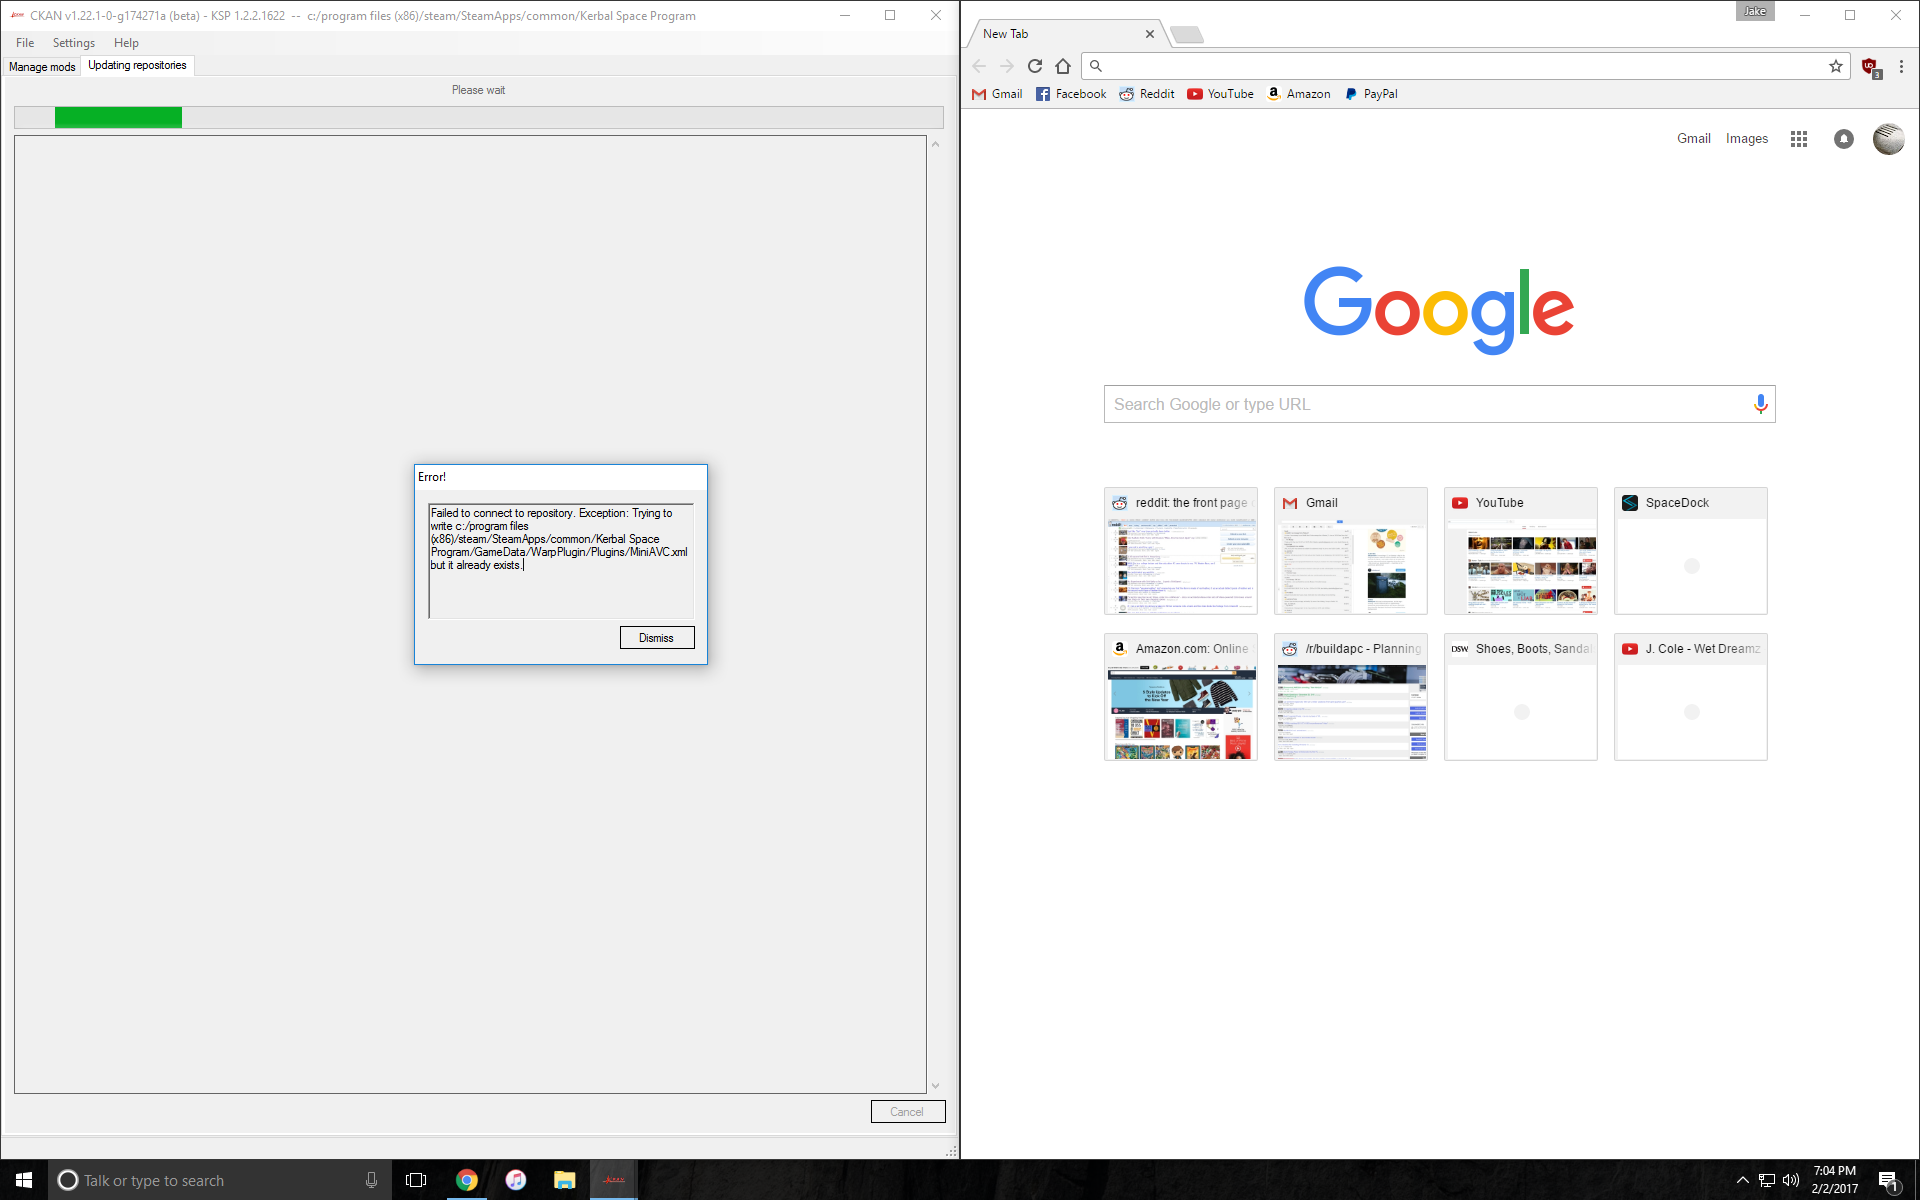Click Chrome forward arrow button

(1007, 66)
